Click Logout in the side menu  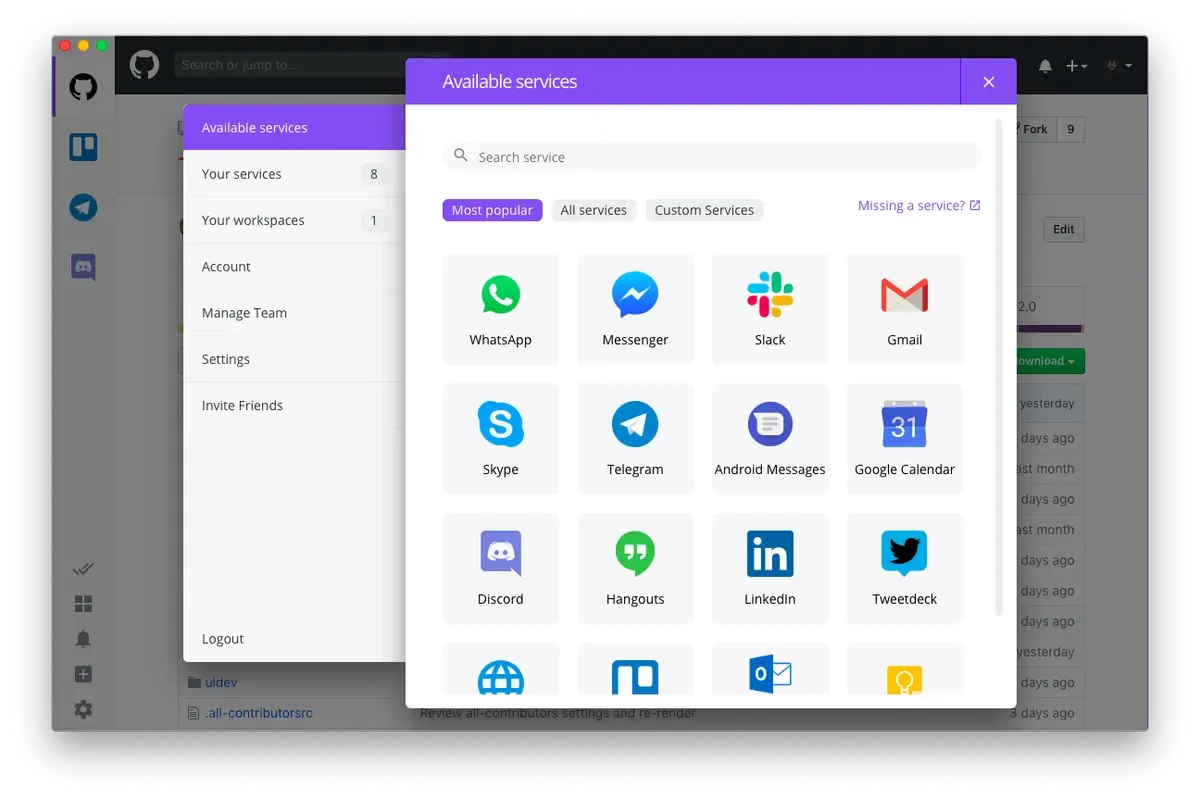pyautogui.click(x=223, y=639)
